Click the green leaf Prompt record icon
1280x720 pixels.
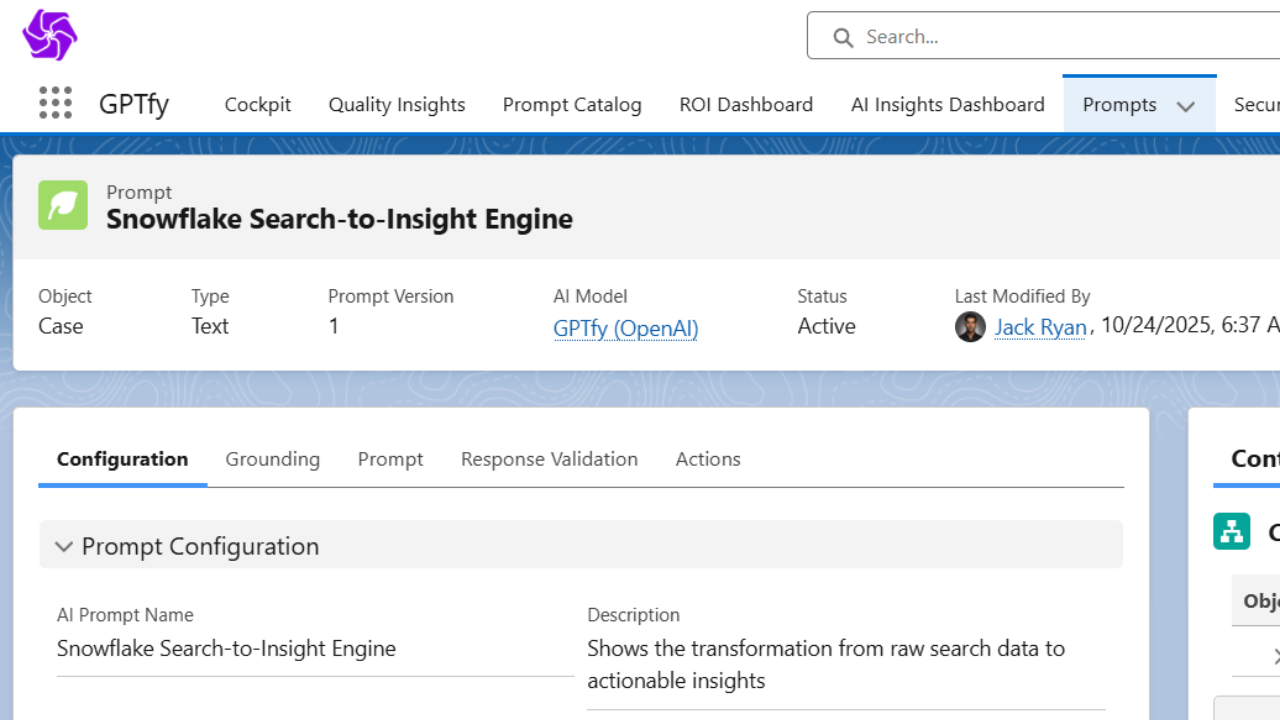(x=63, y=205)
